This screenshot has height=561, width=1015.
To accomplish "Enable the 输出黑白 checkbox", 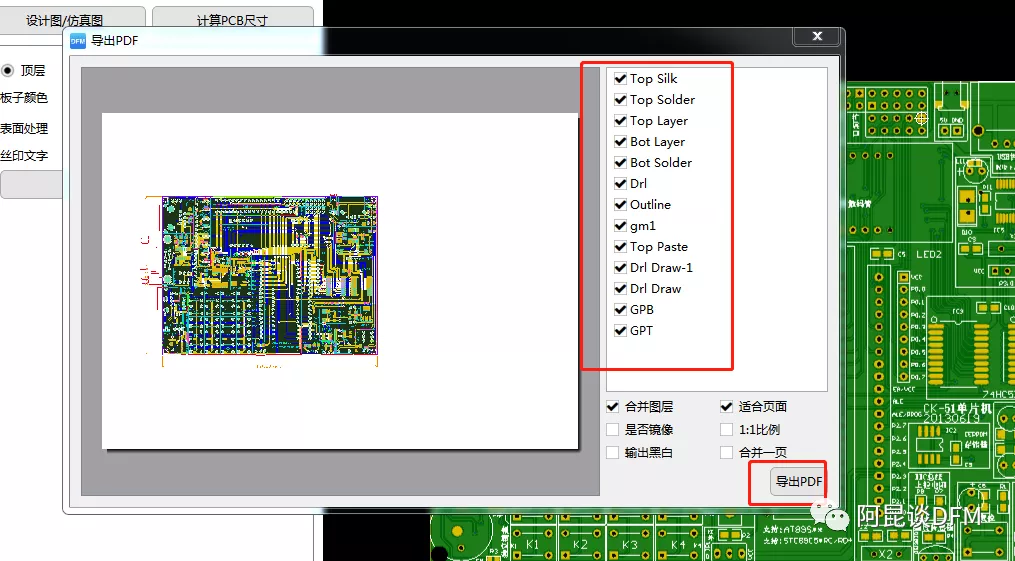I will [612, 453].
